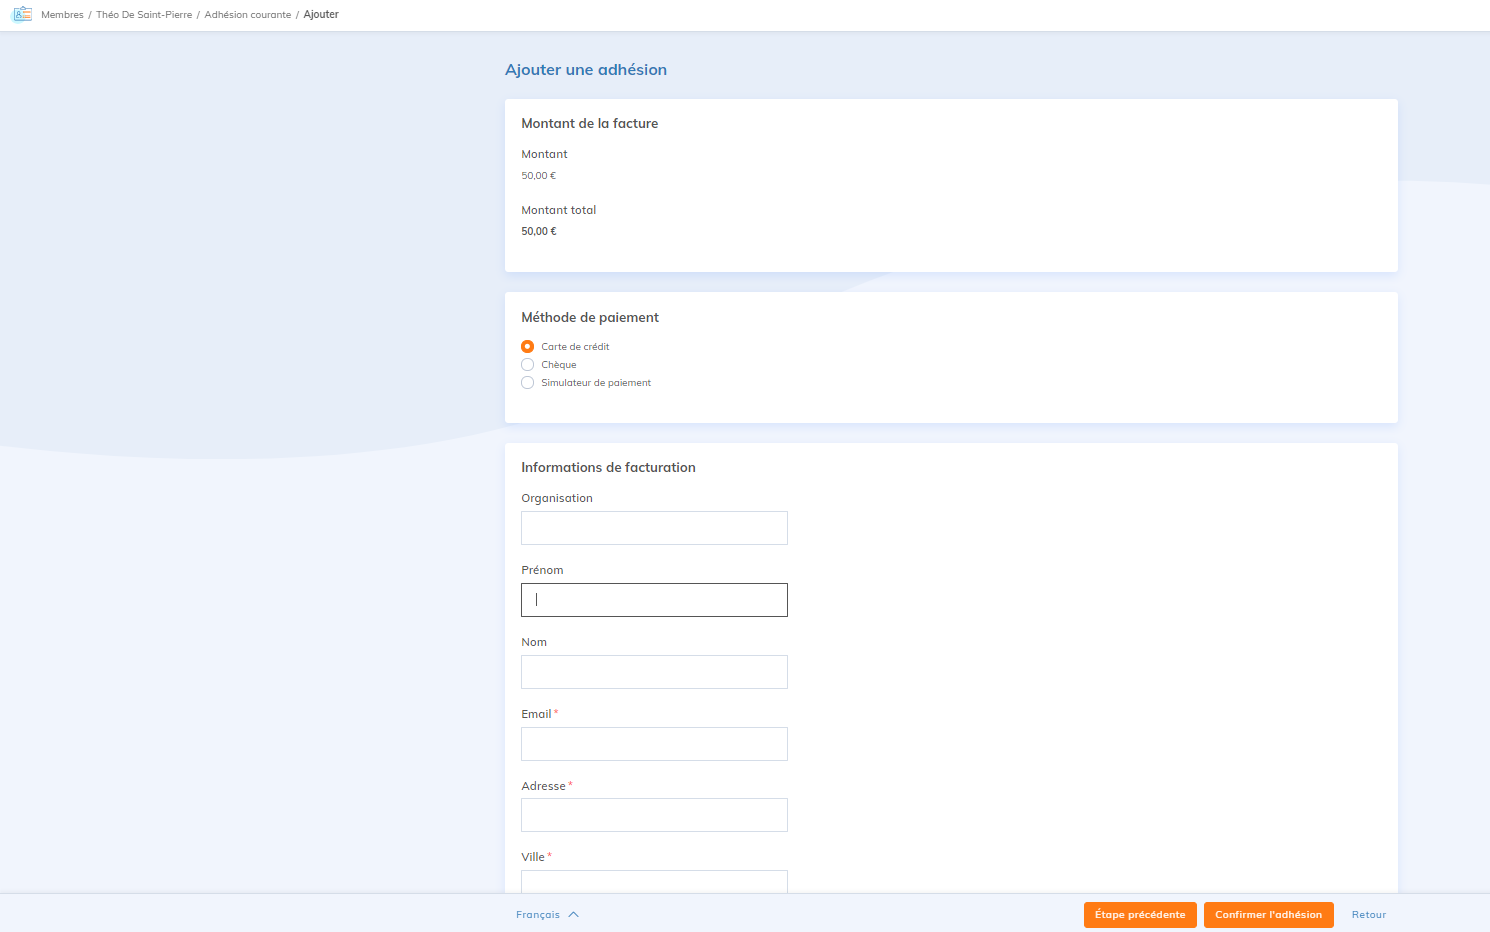This screenshot has width=1490, height=932.
Task: Click the Email field
Action: (x=654, y=744)
